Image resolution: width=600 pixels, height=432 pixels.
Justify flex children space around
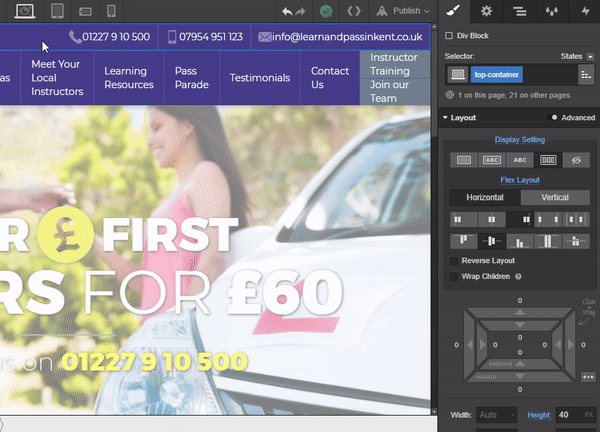pos(576,220)
